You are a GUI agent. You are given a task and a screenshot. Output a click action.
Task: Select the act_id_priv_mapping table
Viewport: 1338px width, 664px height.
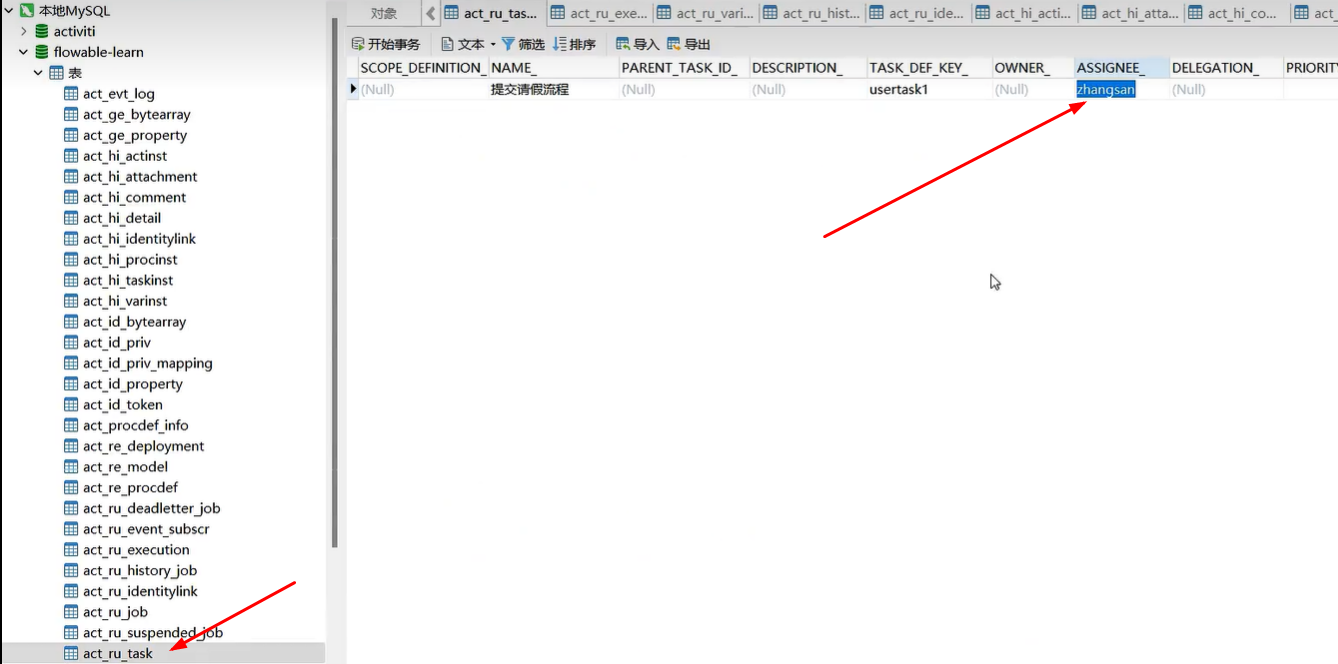point(148,363)
